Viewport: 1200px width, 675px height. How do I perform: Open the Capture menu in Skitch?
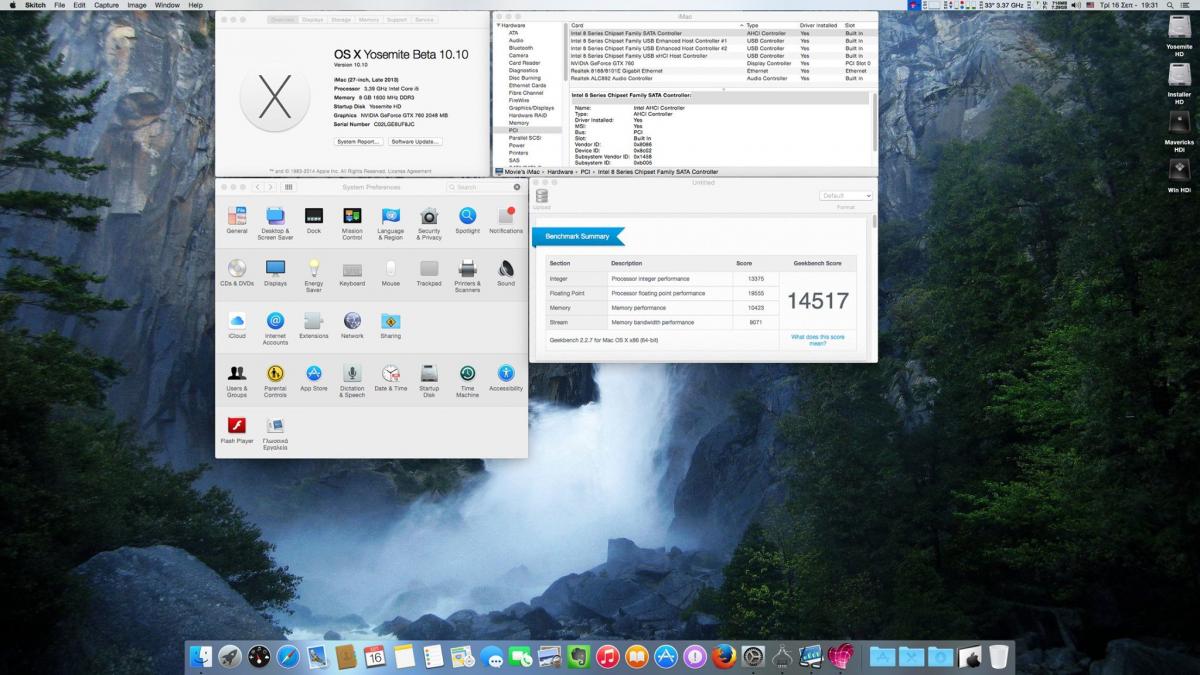click(x=106, y=5)
